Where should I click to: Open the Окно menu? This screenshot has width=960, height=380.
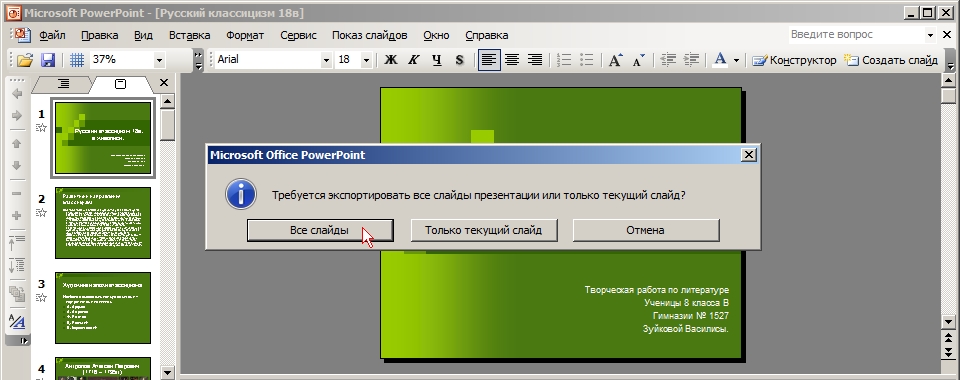436,35
